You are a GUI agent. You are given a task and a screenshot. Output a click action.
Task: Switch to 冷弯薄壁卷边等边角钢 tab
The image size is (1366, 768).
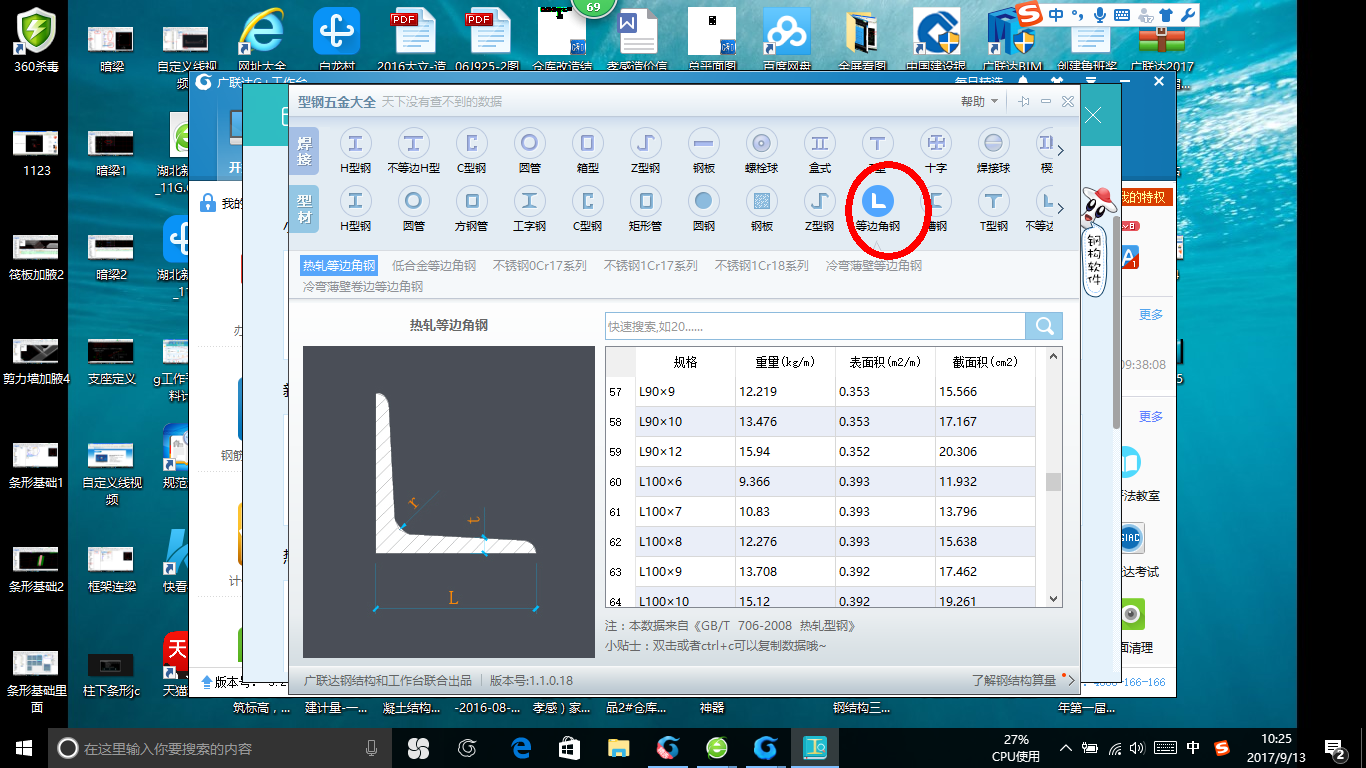(x=363, y=287)
